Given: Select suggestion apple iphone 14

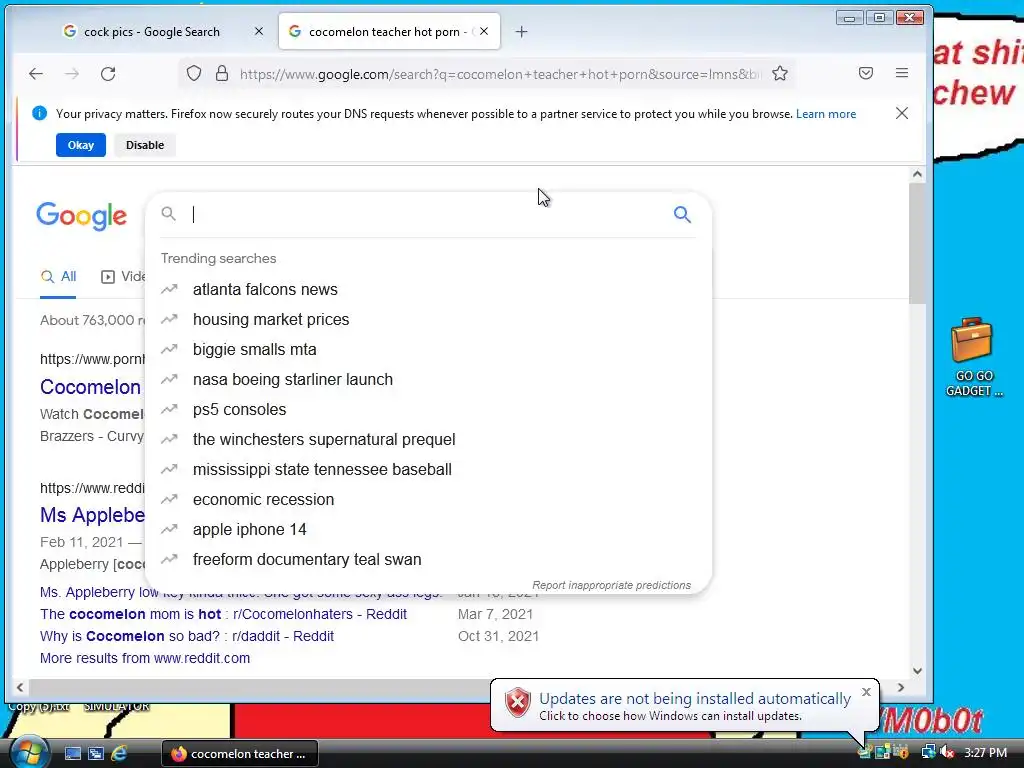Looking at the screenshot, I should (x=428, y=530).
